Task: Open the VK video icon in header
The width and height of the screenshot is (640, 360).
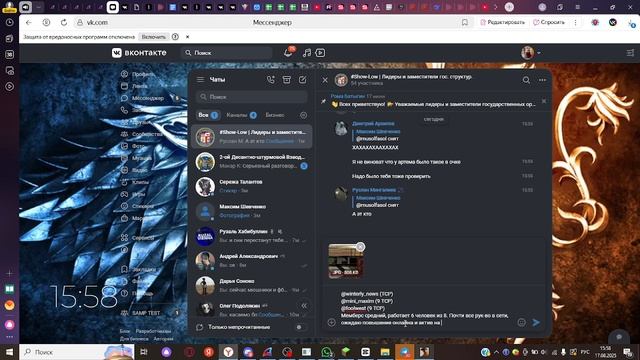Action: click(x=320, y=53)
